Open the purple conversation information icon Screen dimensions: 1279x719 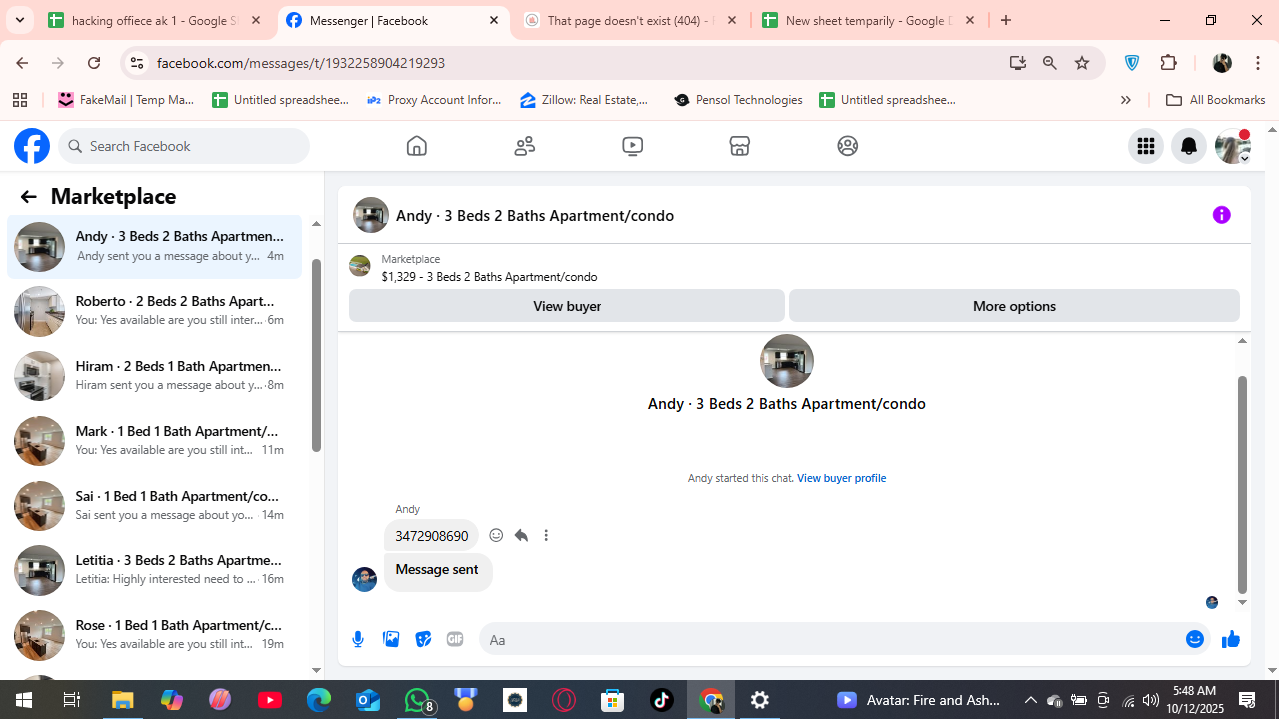[1222, 215]
